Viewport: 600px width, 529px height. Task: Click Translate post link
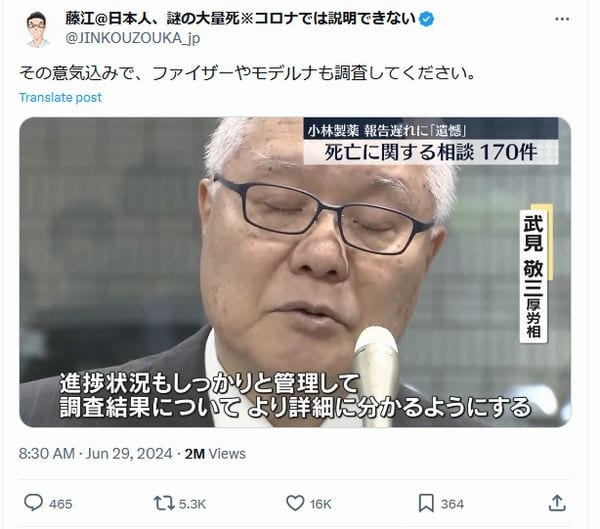[x=60, y=98]
